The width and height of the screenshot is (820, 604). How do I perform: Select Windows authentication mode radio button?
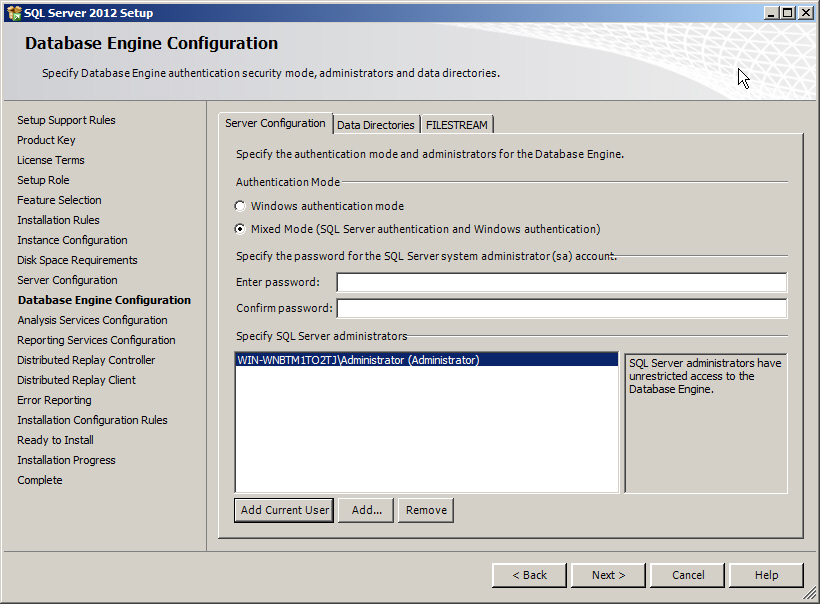click(240, 206)
